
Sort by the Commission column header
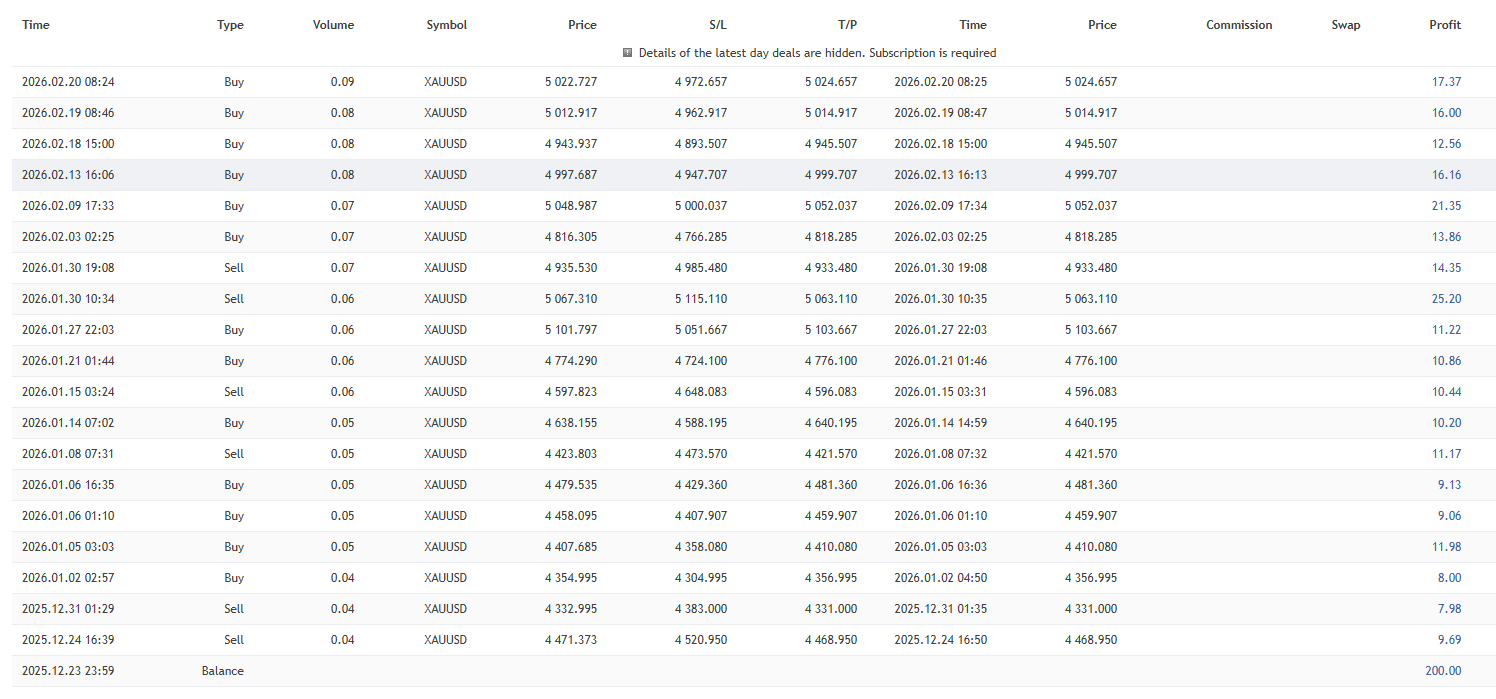click(1239, 25)
